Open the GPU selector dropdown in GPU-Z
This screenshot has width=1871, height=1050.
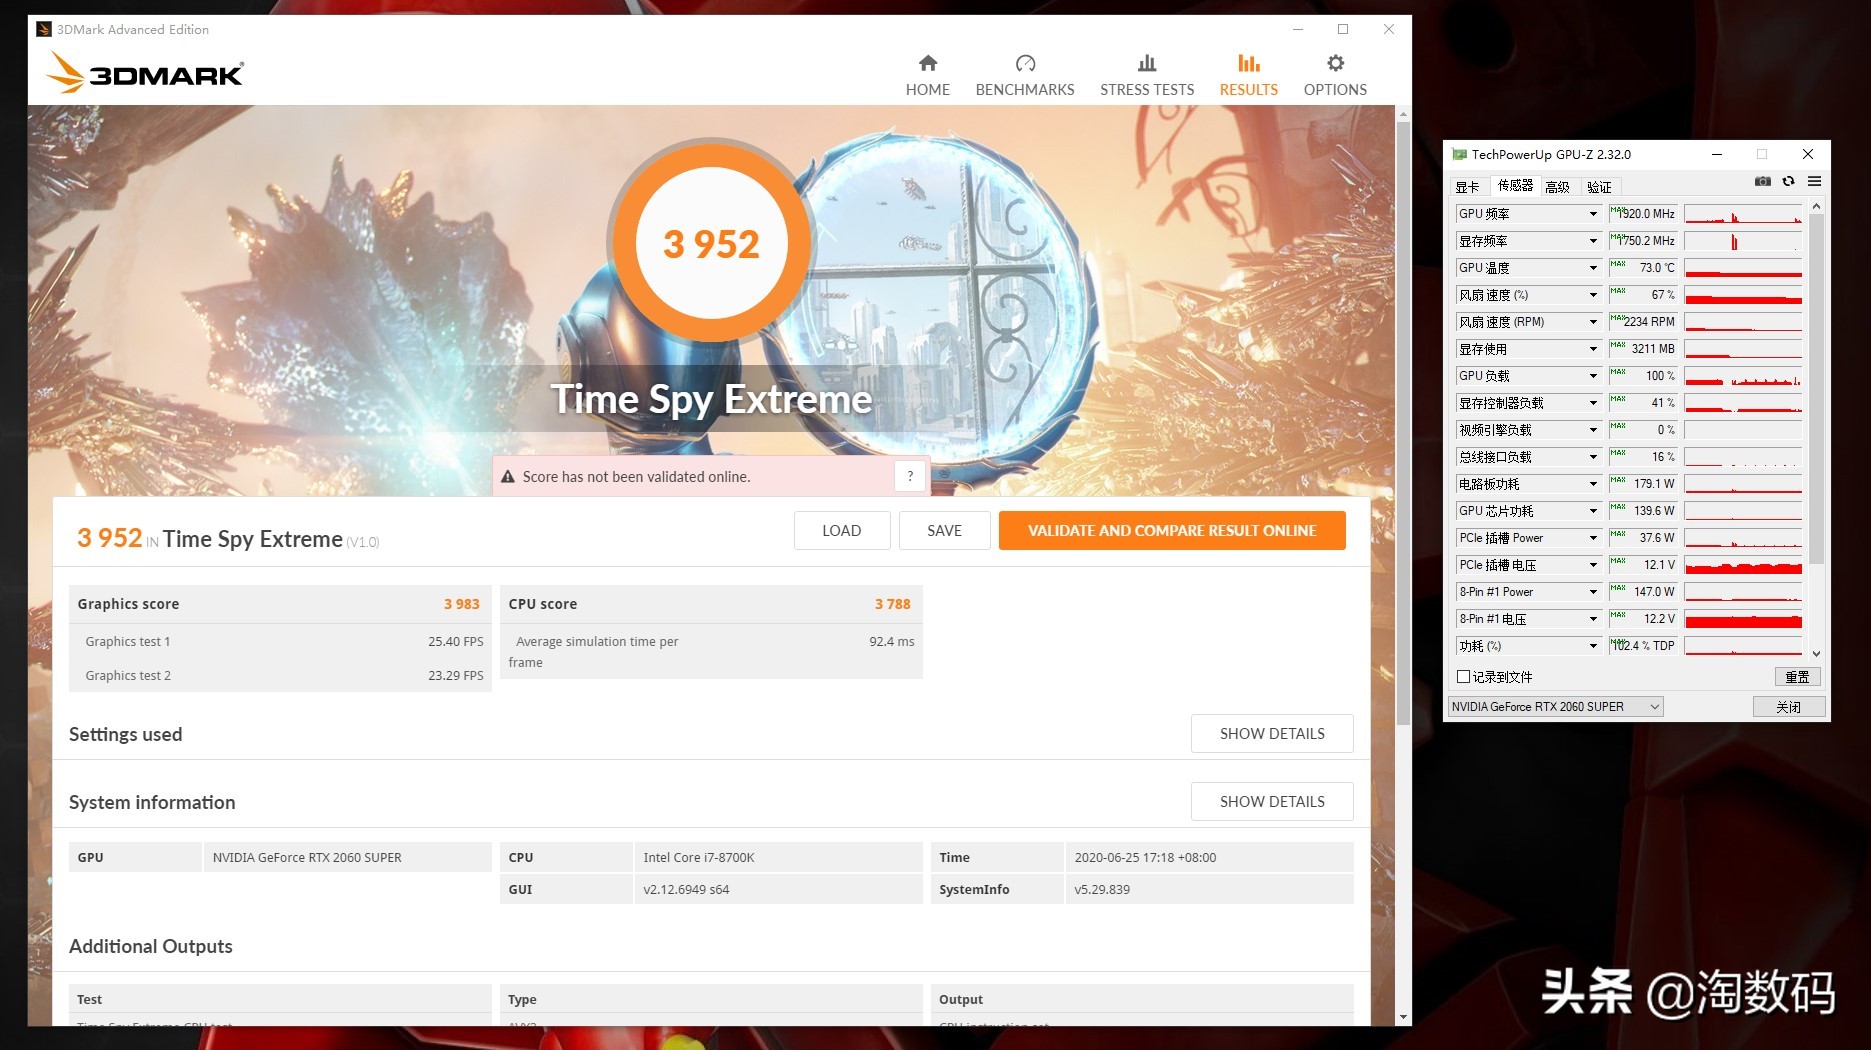1555,707
